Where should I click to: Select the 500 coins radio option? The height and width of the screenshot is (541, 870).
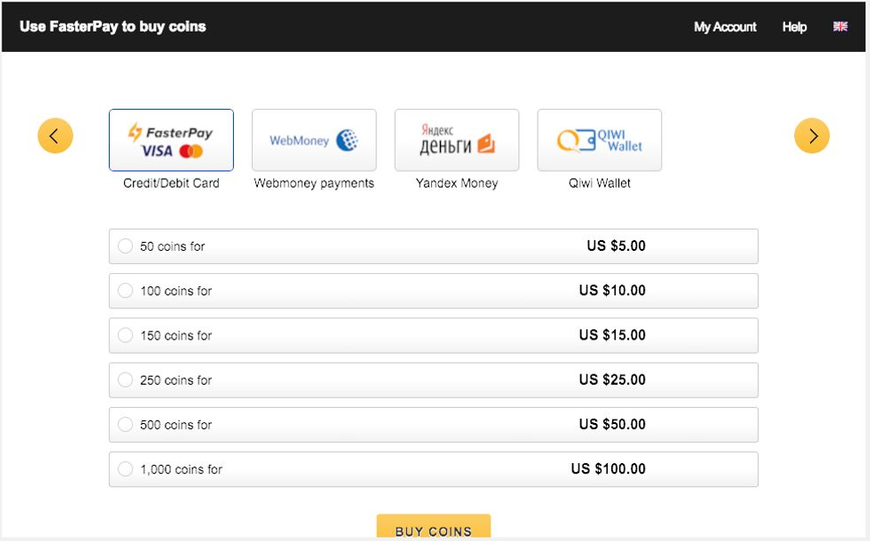point(125,424)
